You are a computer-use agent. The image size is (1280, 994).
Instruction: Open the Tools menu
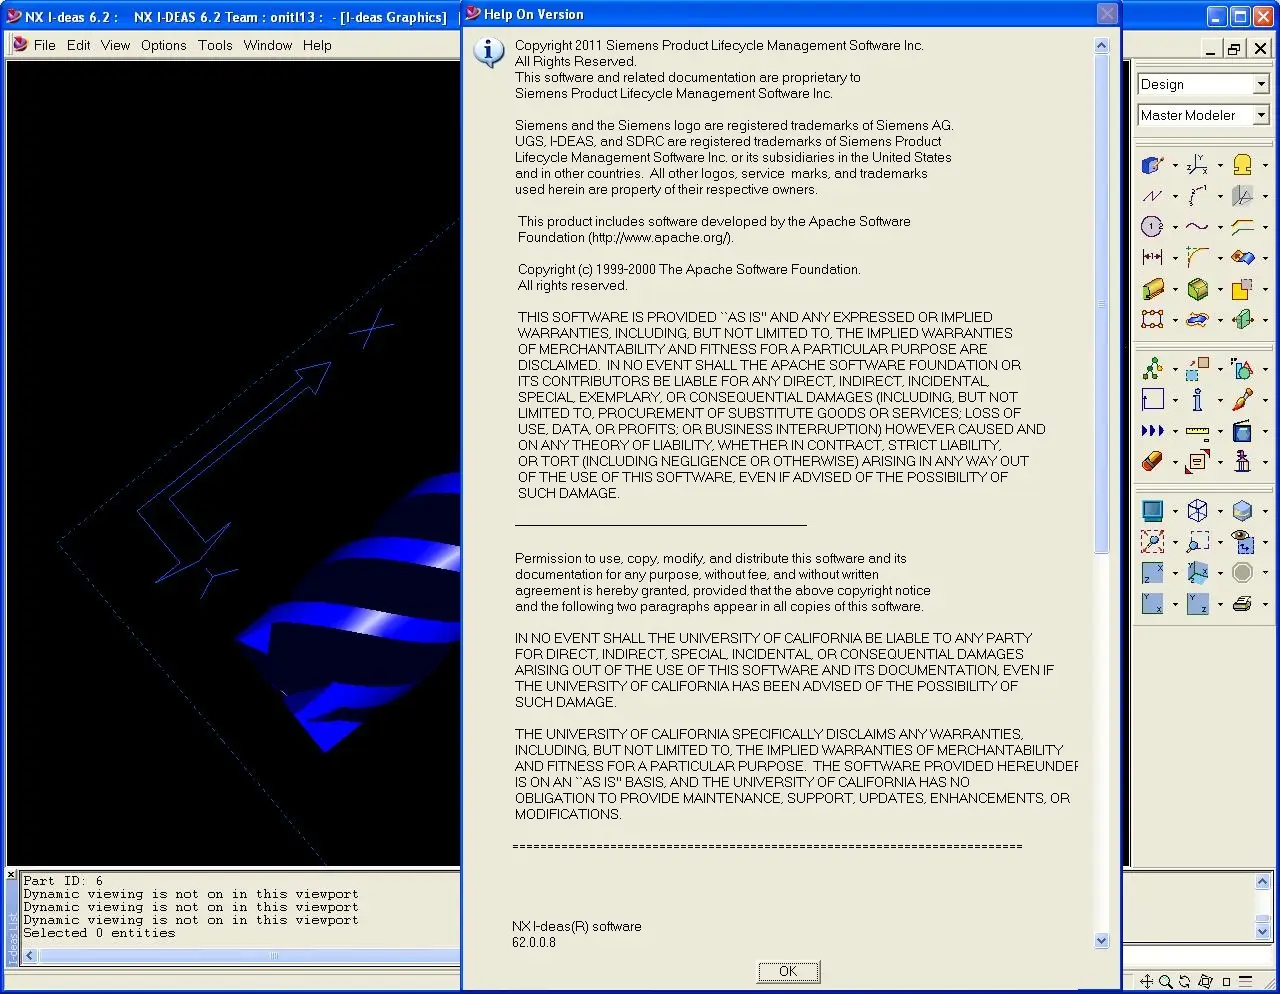click(215, 45)
